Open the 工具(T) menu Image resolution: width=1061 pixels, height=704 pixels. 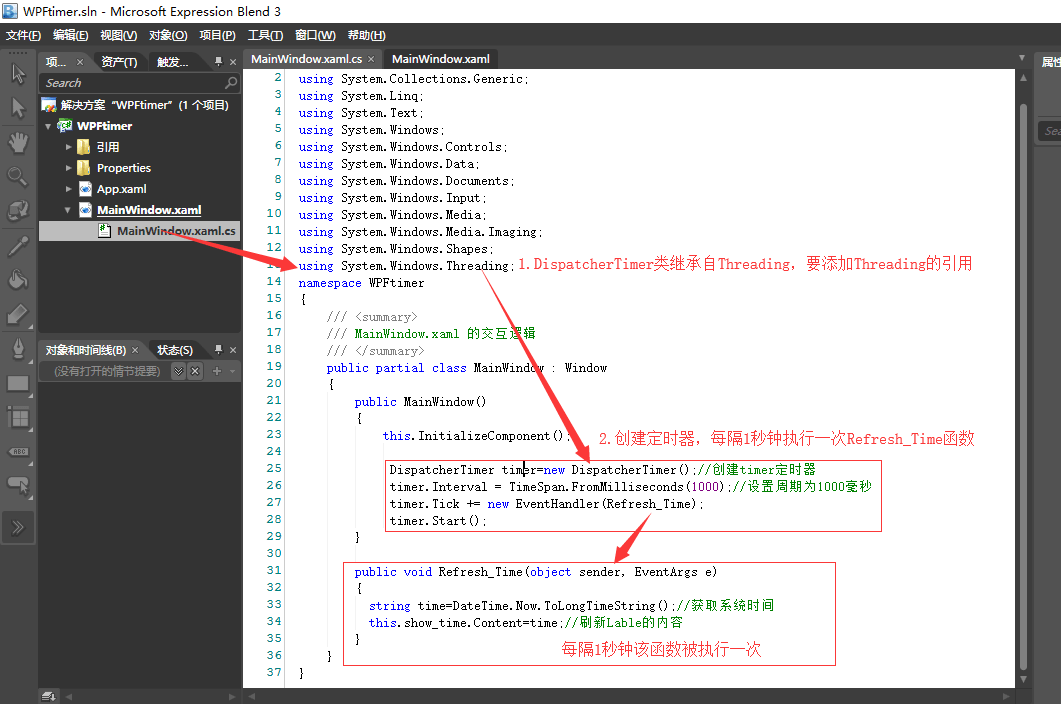tap(265, 35)
